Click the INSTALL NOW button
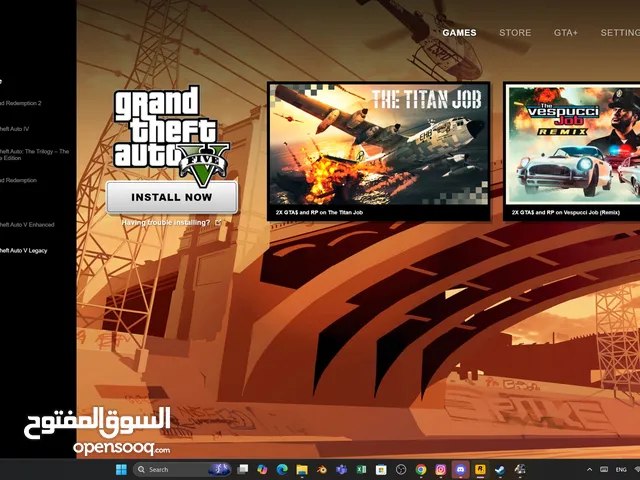 (171, 197)
